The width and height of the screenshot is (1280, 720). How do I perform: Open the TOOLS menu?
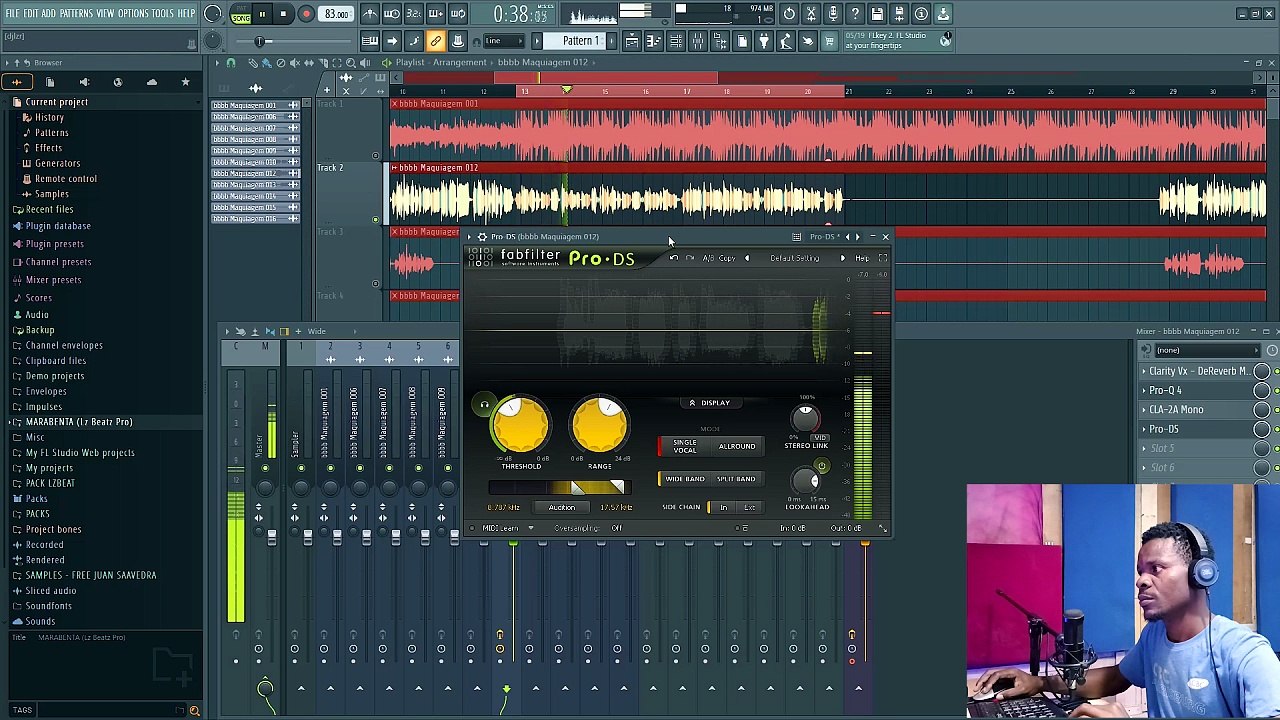pos(163,13)
